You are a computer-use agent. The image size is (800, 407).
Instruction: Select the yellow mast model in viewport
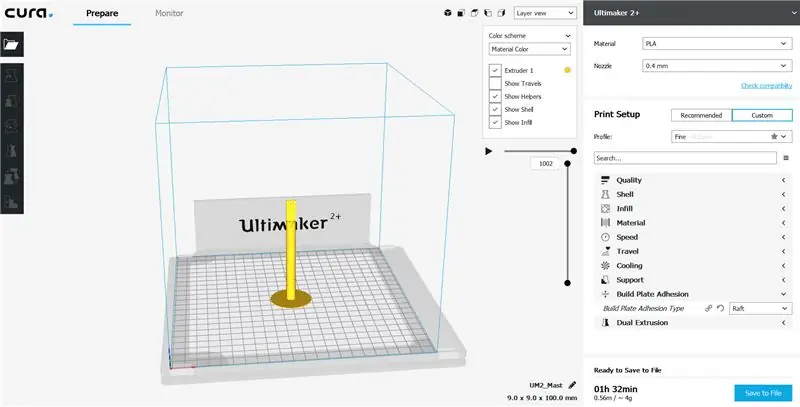click(291, 250)
